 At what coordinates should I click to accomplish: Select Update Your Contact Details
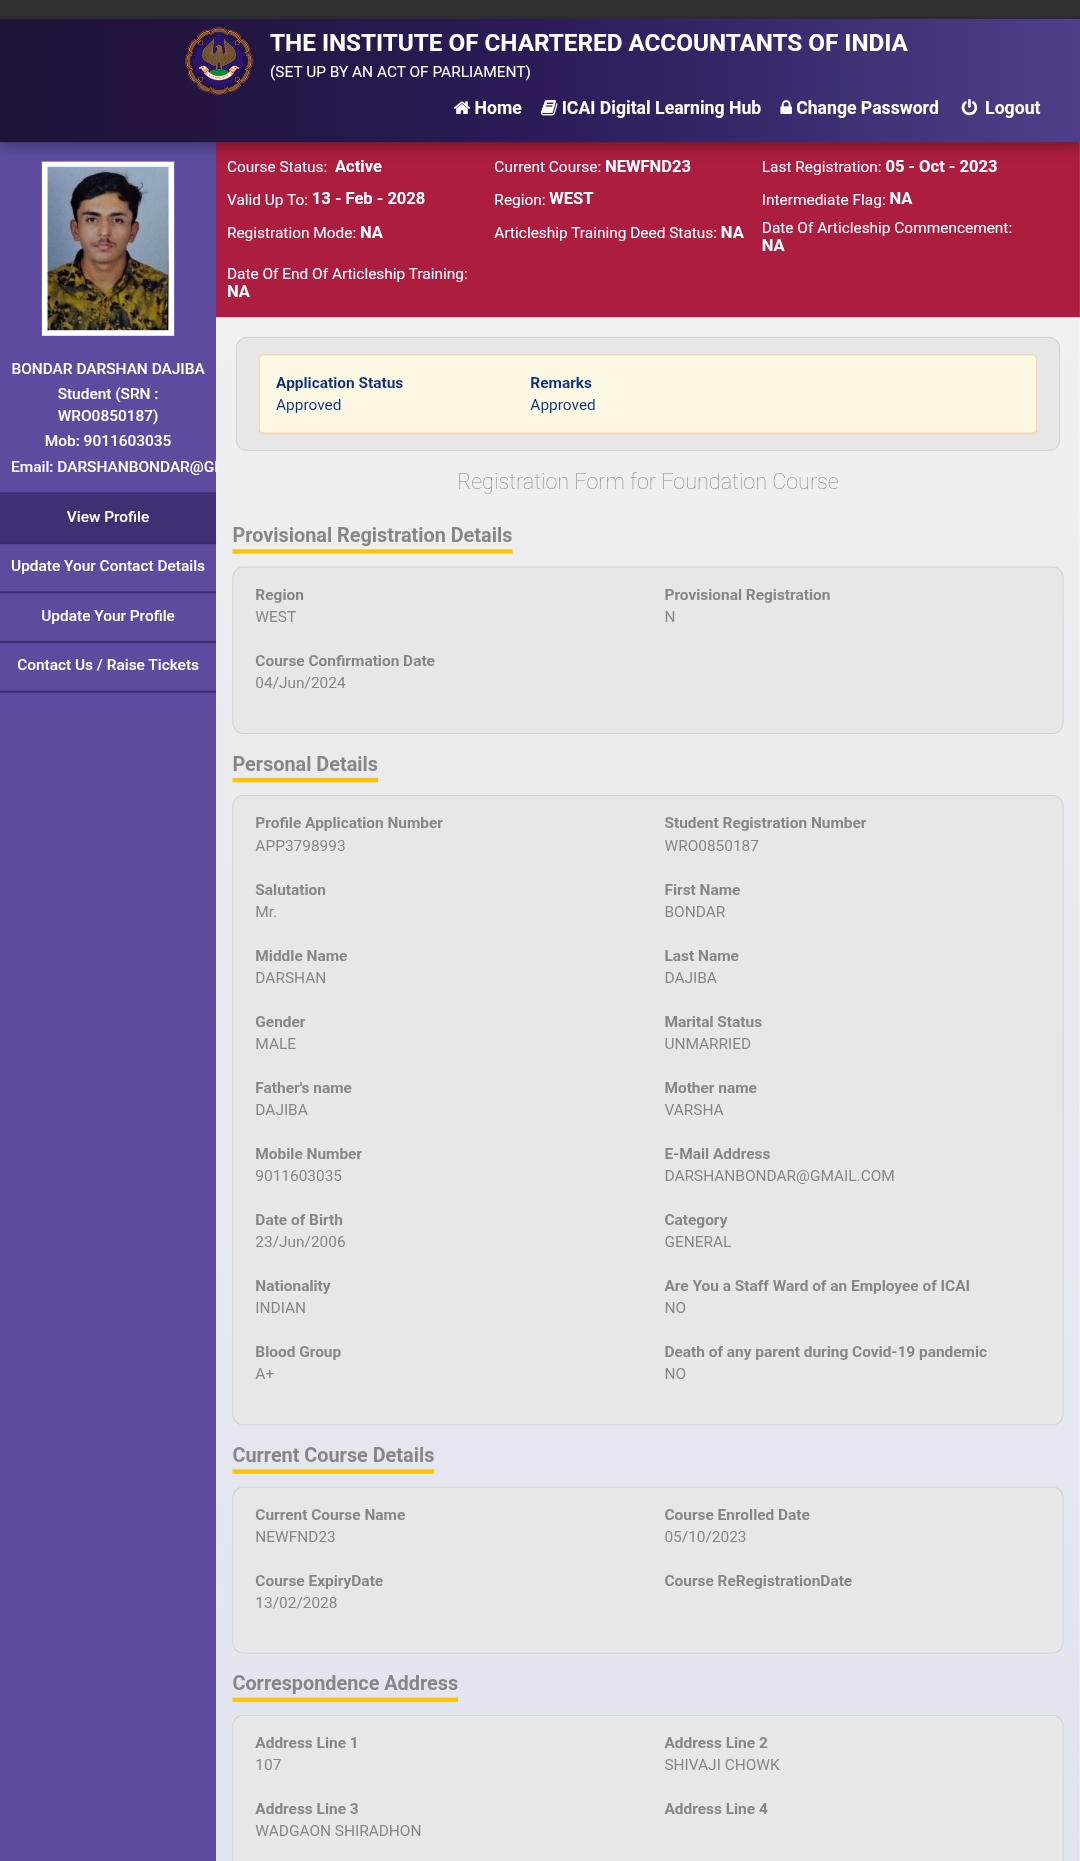pos(108,566)
